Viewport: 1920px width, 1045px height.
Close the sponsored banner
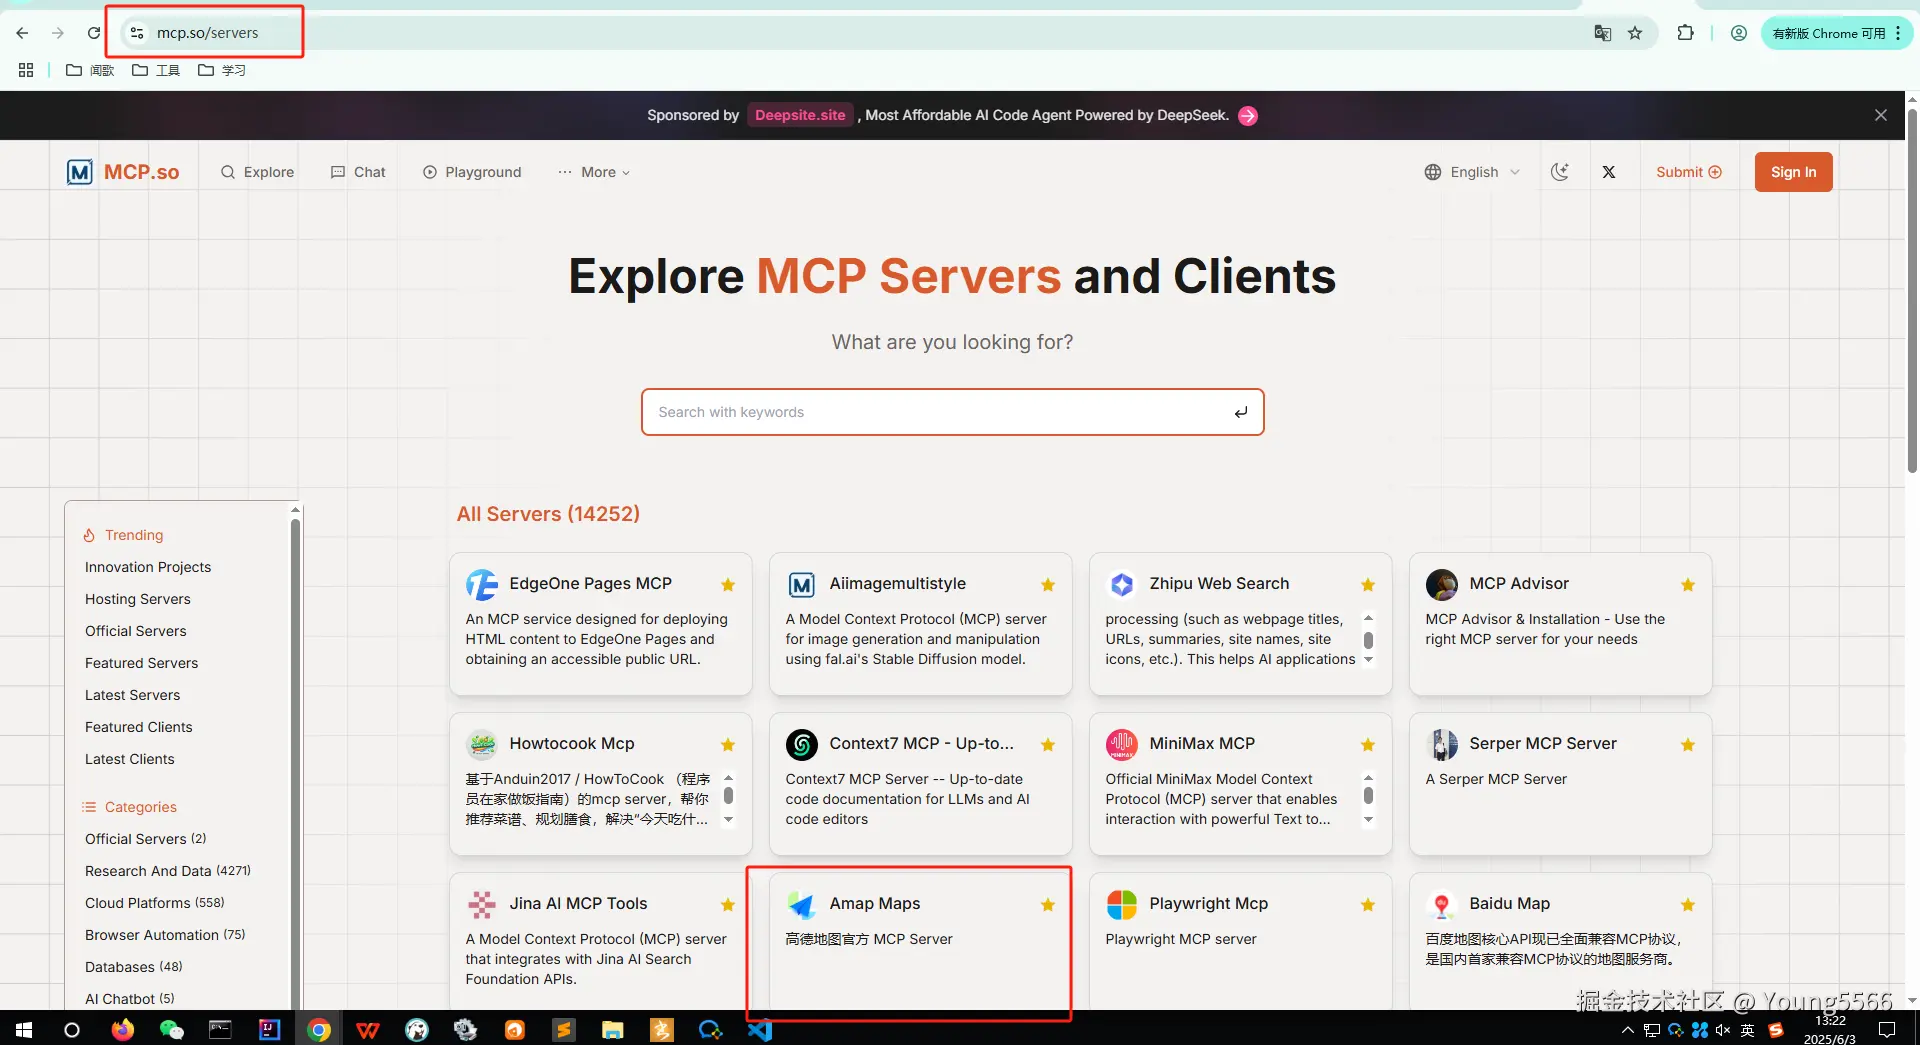[x=1881, y=115]
